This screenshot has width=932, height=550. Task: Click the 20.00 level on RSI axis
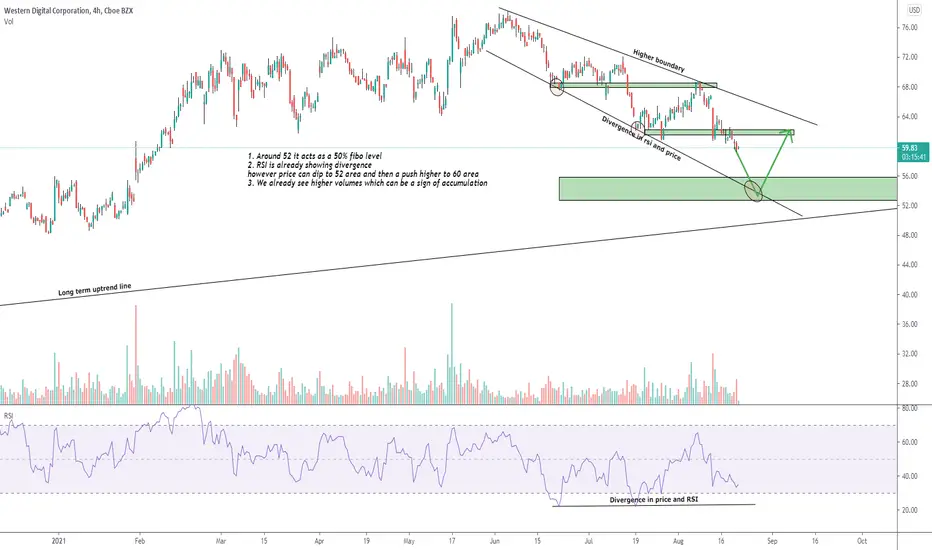[x=909, y=510]
